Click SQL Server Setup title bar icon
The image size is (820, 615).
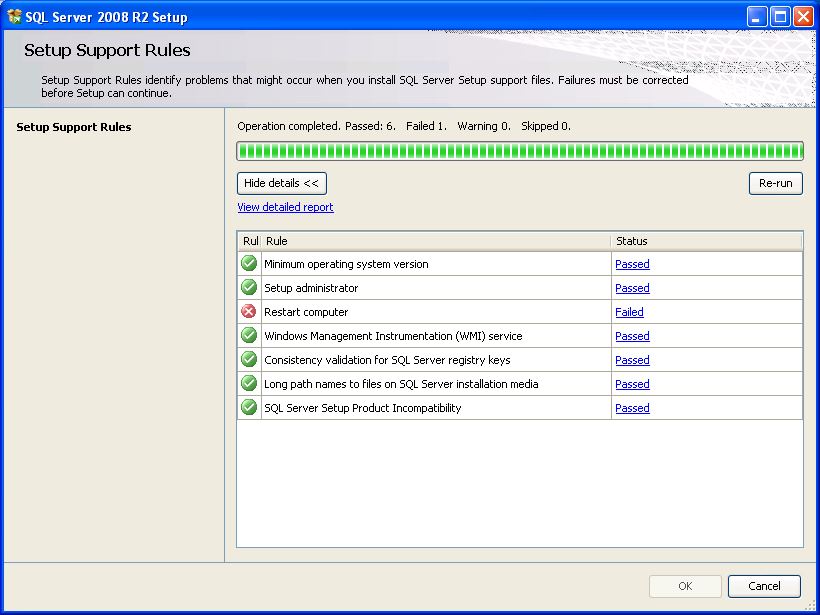click(14, 16)
